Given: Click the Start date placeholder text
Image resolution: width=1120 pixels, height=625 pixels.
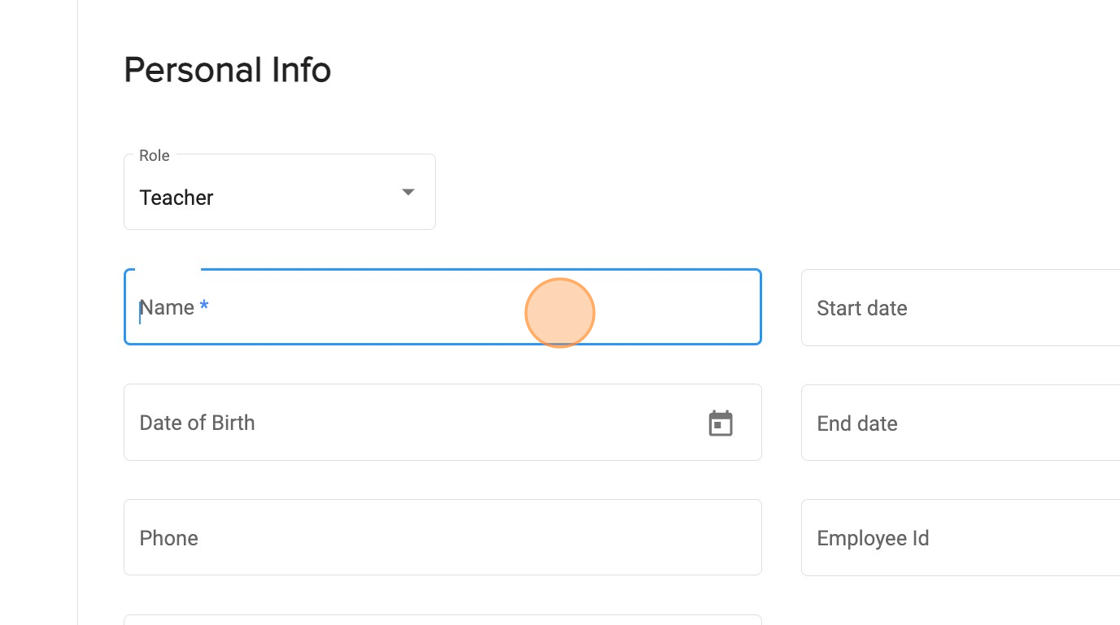Looking at the screenshot, I should point(862,308).
